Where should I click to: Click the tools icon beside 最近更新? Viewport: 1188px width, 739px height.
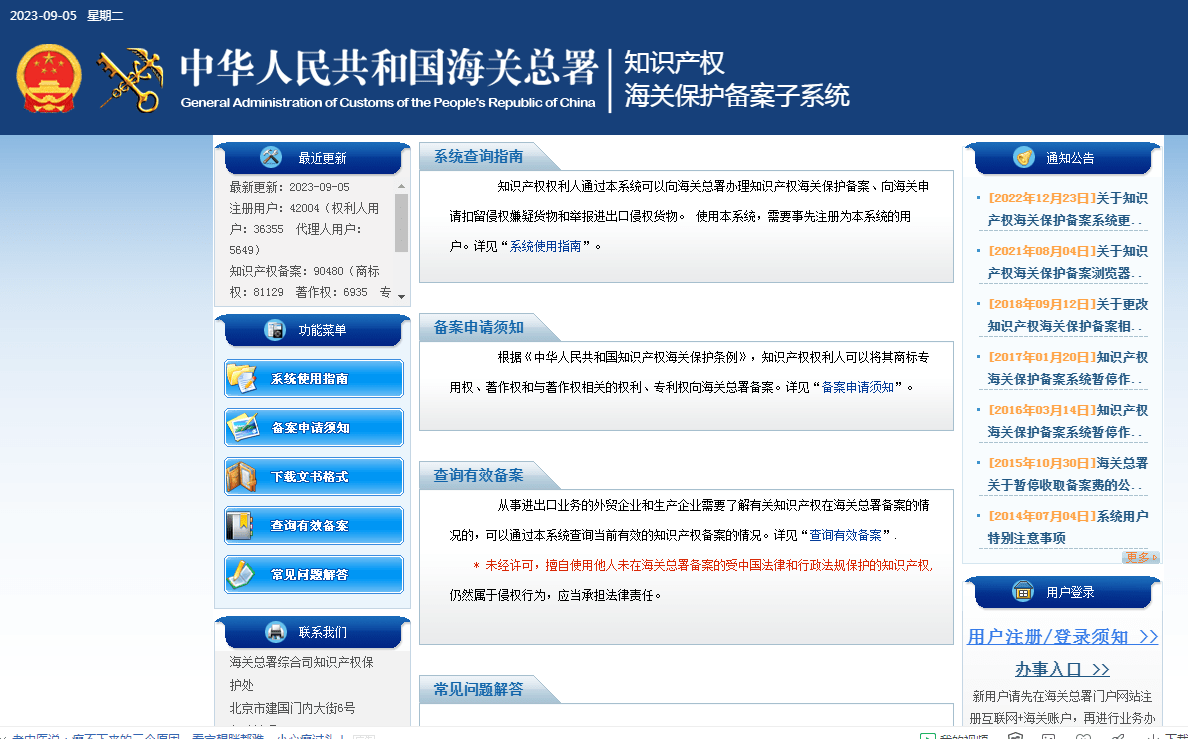[x=270, y=157]
